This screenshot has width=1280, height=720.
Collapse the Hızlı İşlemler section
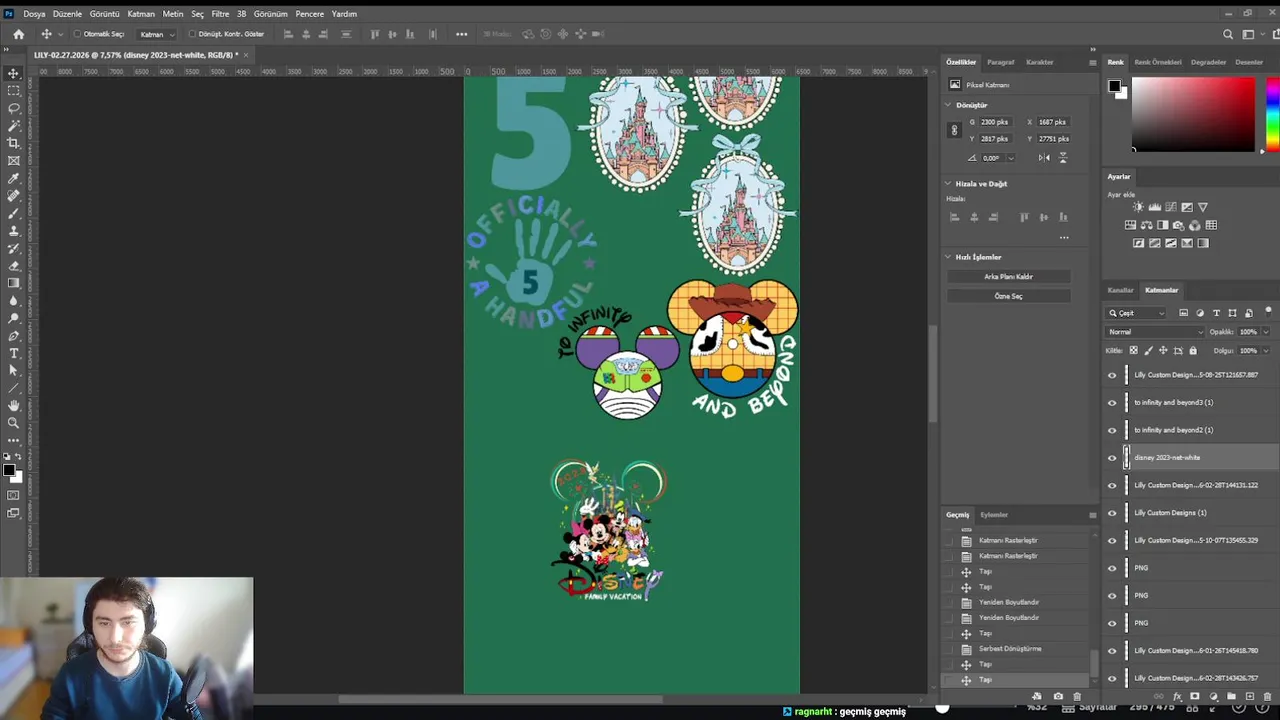tap(948, 257)
